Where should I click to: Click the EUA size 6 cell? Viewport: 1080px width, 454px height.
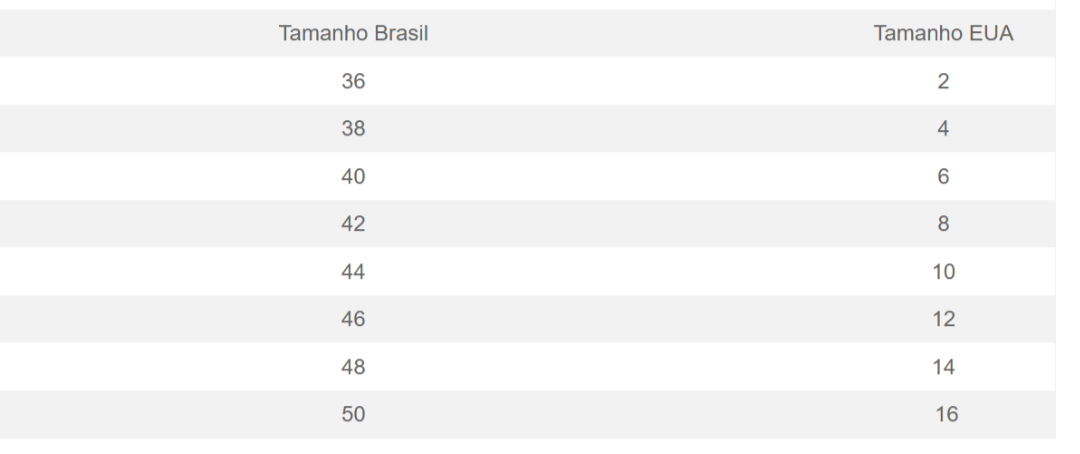(943, 177)
